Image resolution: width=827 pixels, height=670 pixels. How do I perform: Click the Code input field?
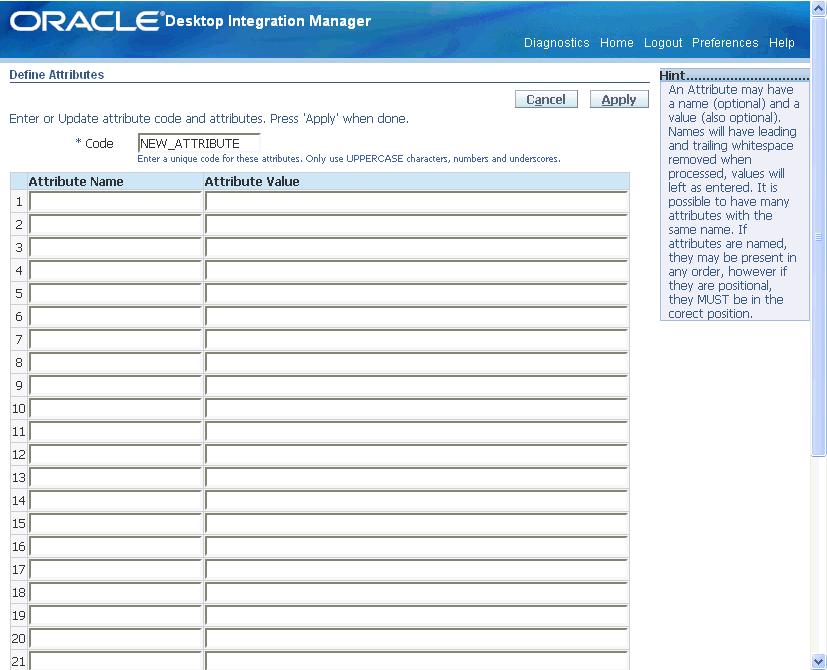[x=197, y=143]
